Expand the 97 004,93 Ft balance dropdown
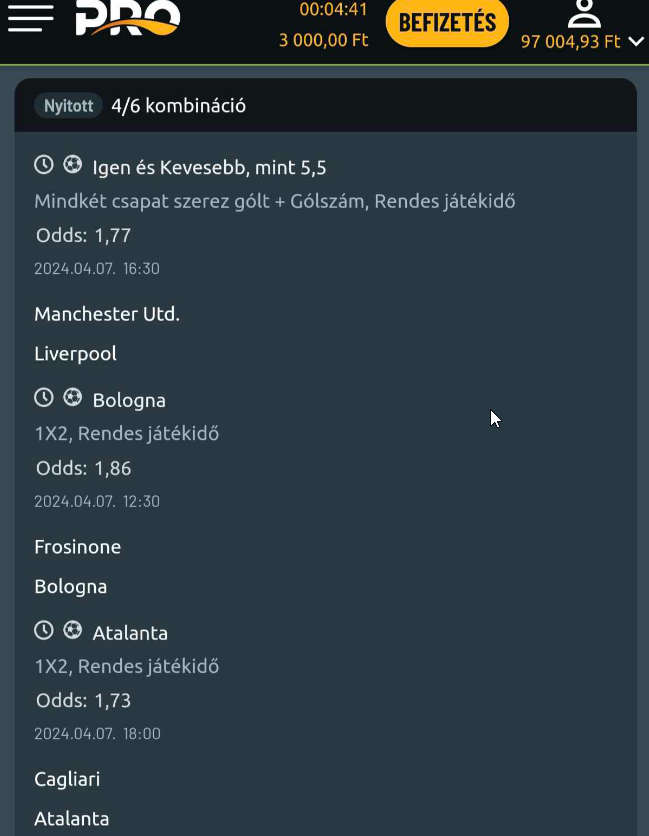 coord(636,42)
